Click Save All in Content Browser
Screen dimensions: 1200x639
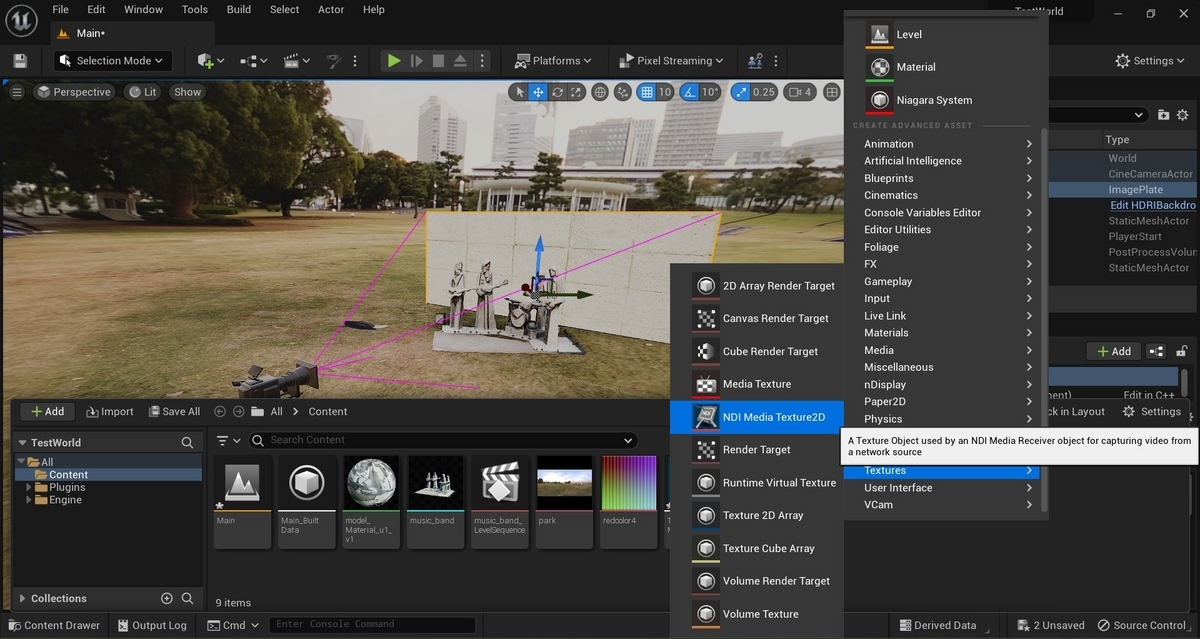[x=174, y=411]
